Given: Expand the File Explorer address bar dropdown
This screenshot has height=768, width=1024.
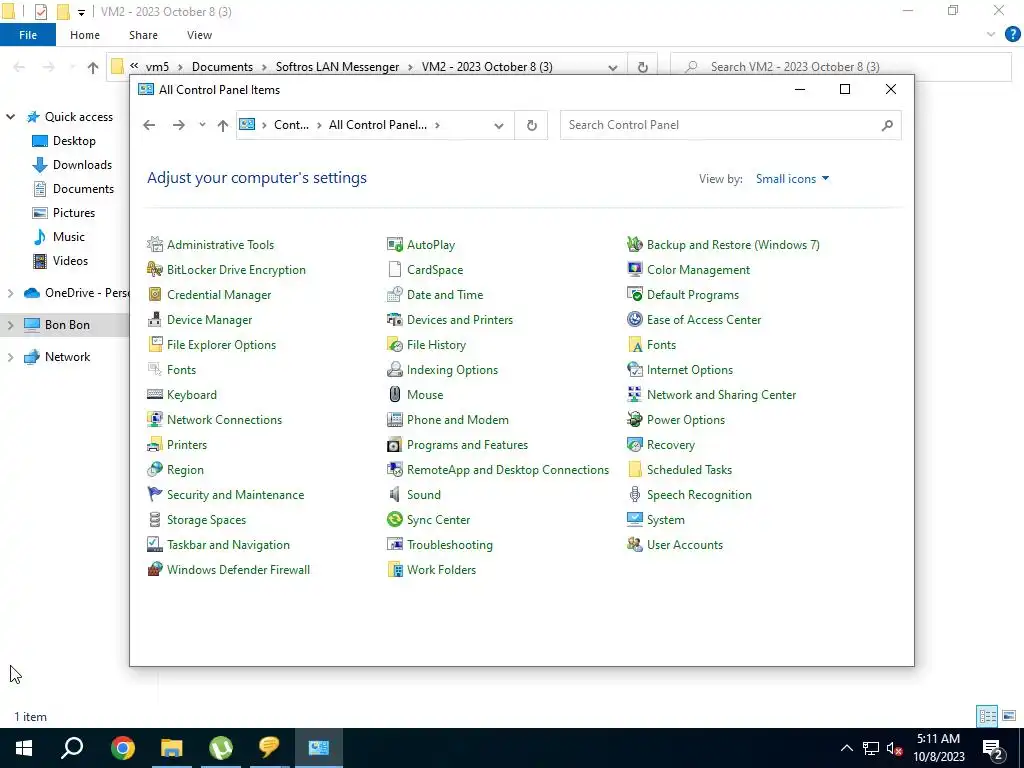Looking at the screenshot, I should 613,67.
